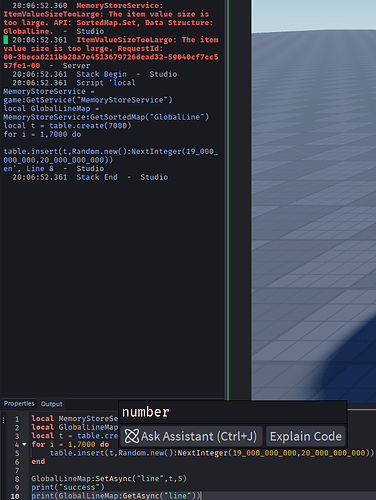Click 'Stack Begin' line in Output
Screen dimensions: 376x500
102,74
